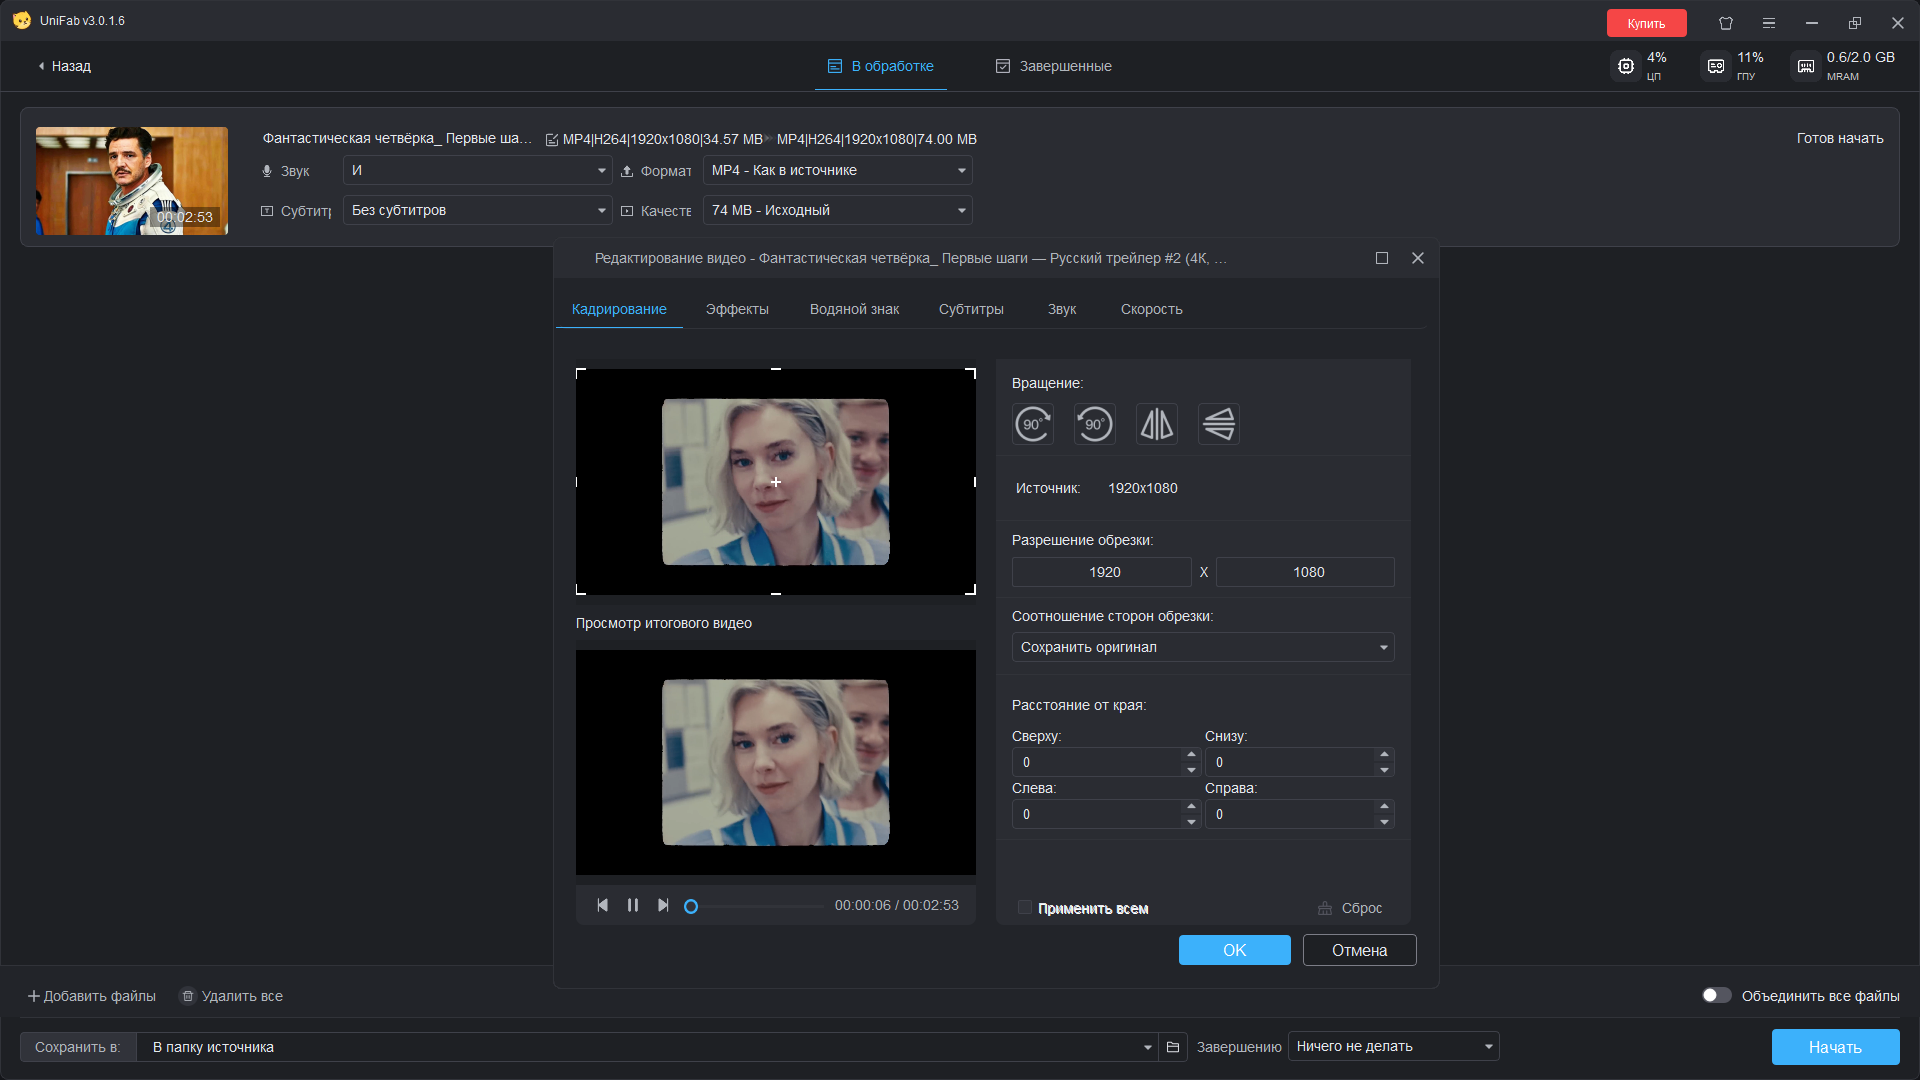
Task: Skip to next frame button
Action: click(x=663, y=905)
